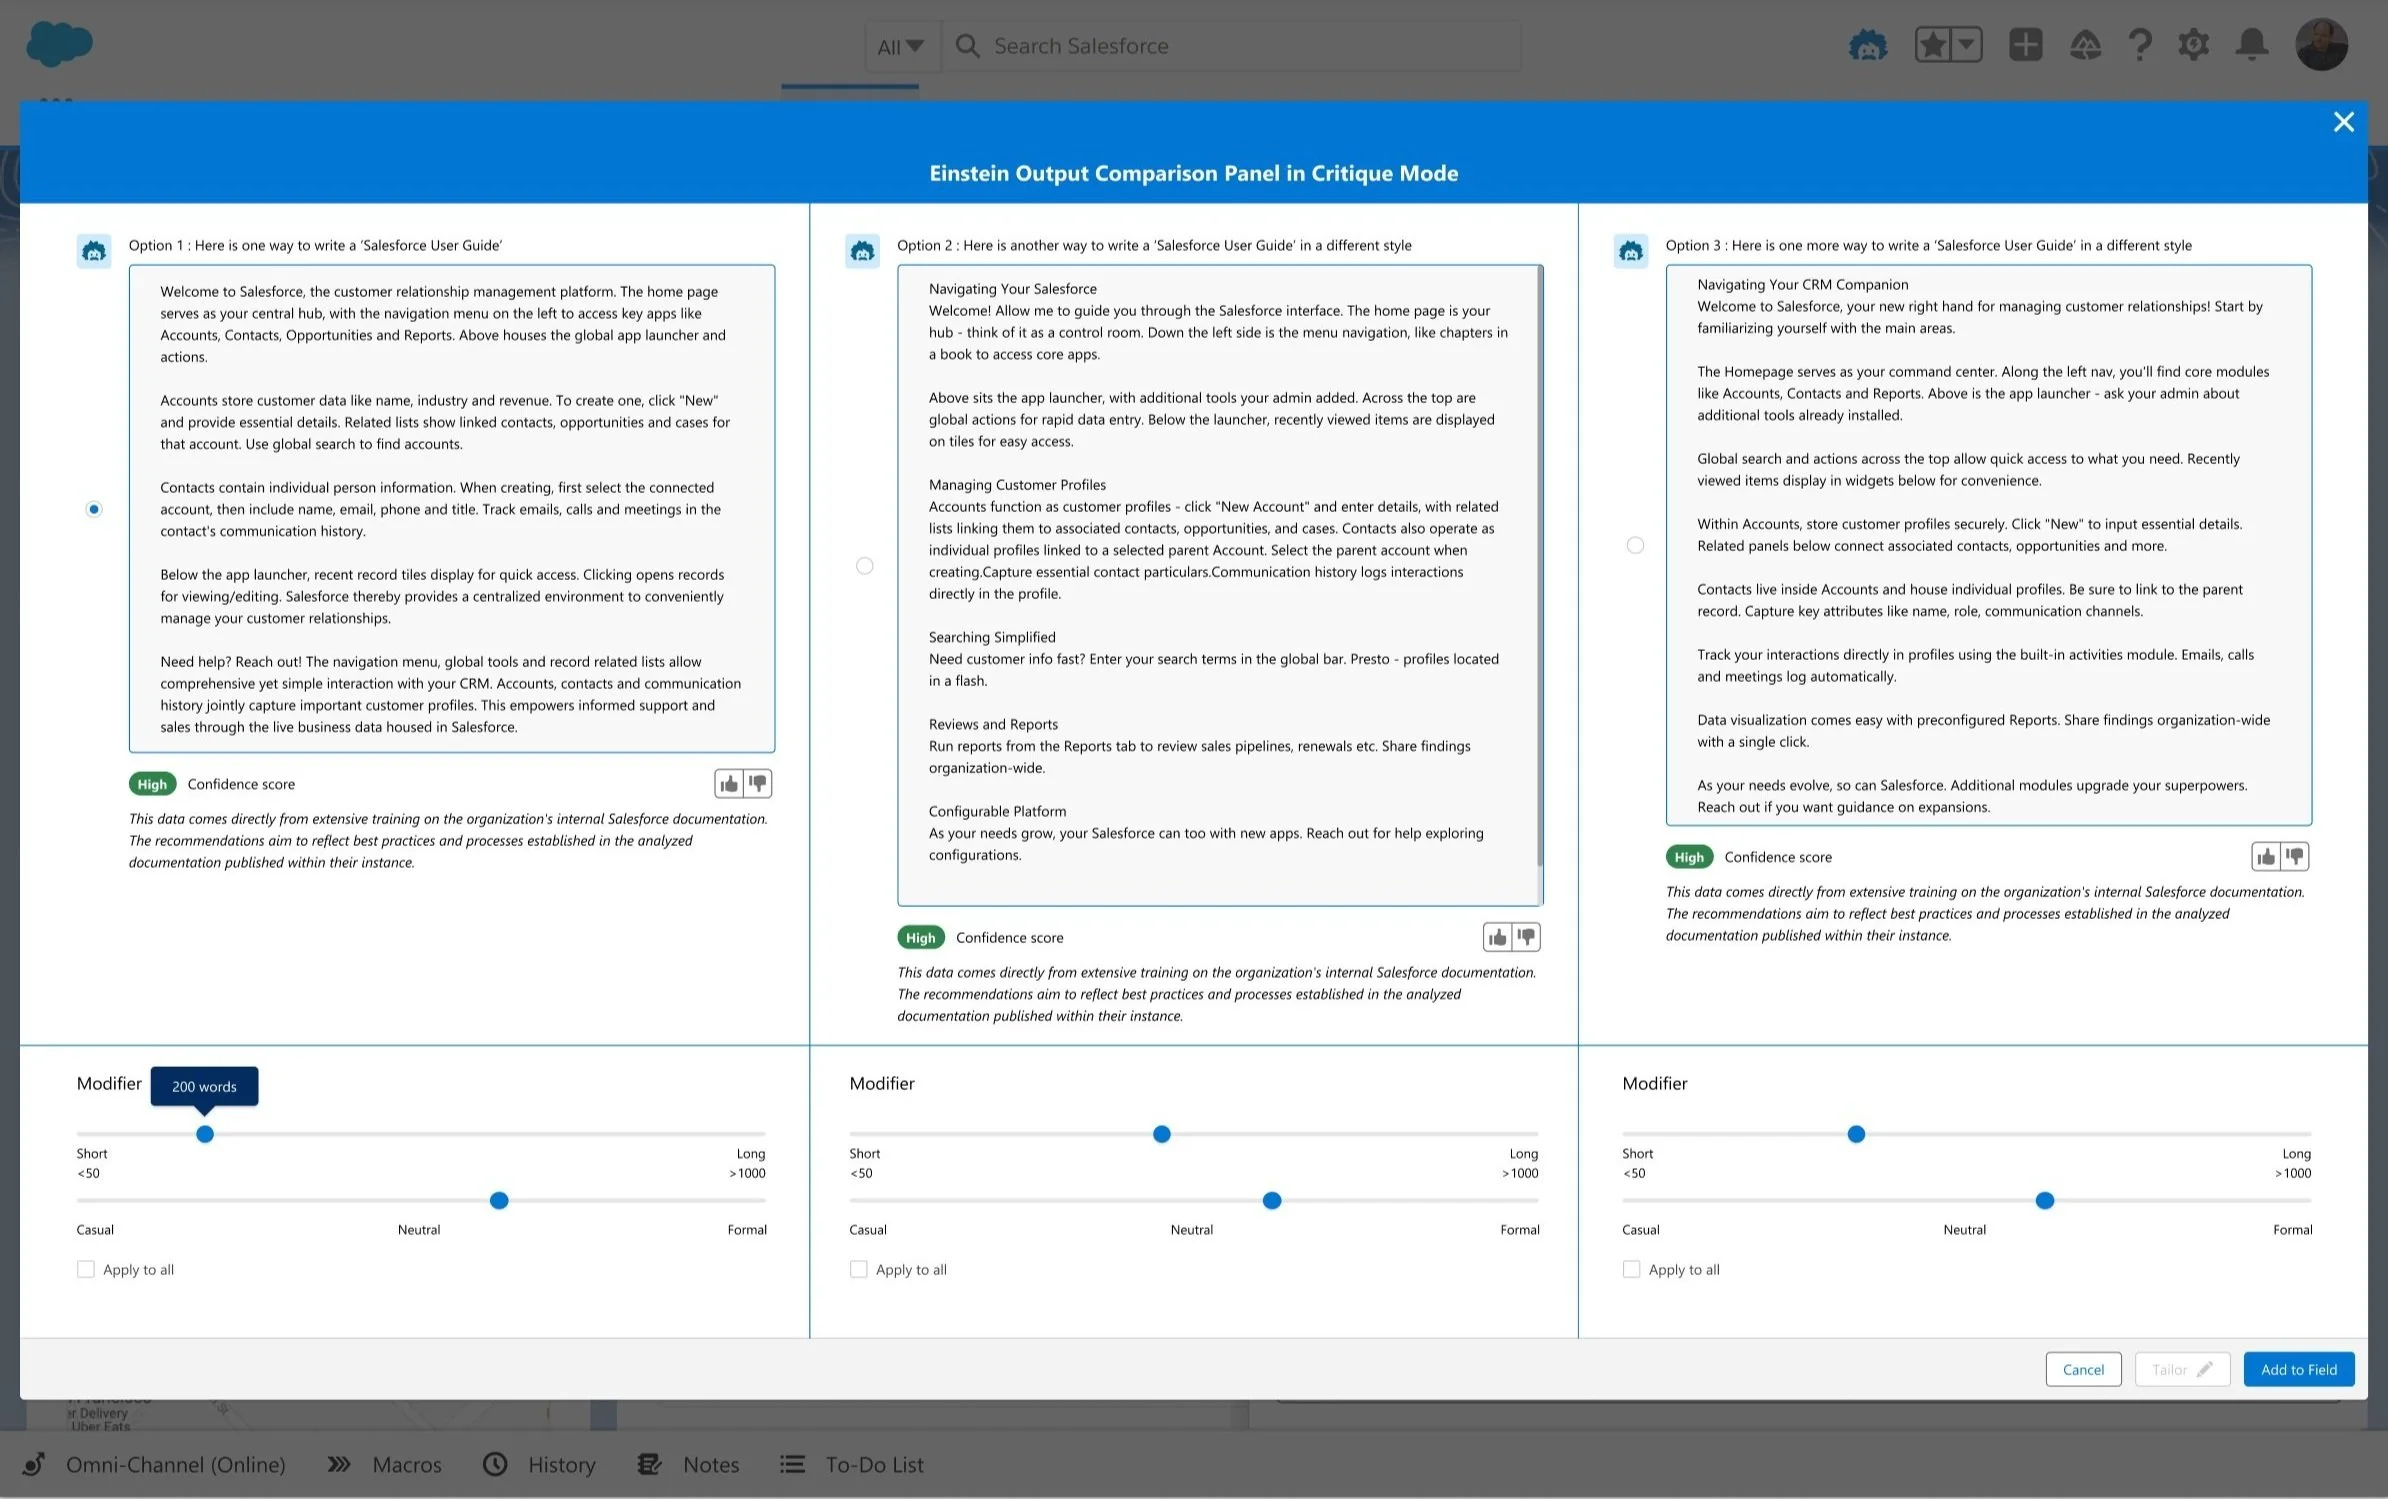Open the user profile avatar menu
Image resolution: width=2388 pixels, height=1499 pixels.
coord(2321,45)
